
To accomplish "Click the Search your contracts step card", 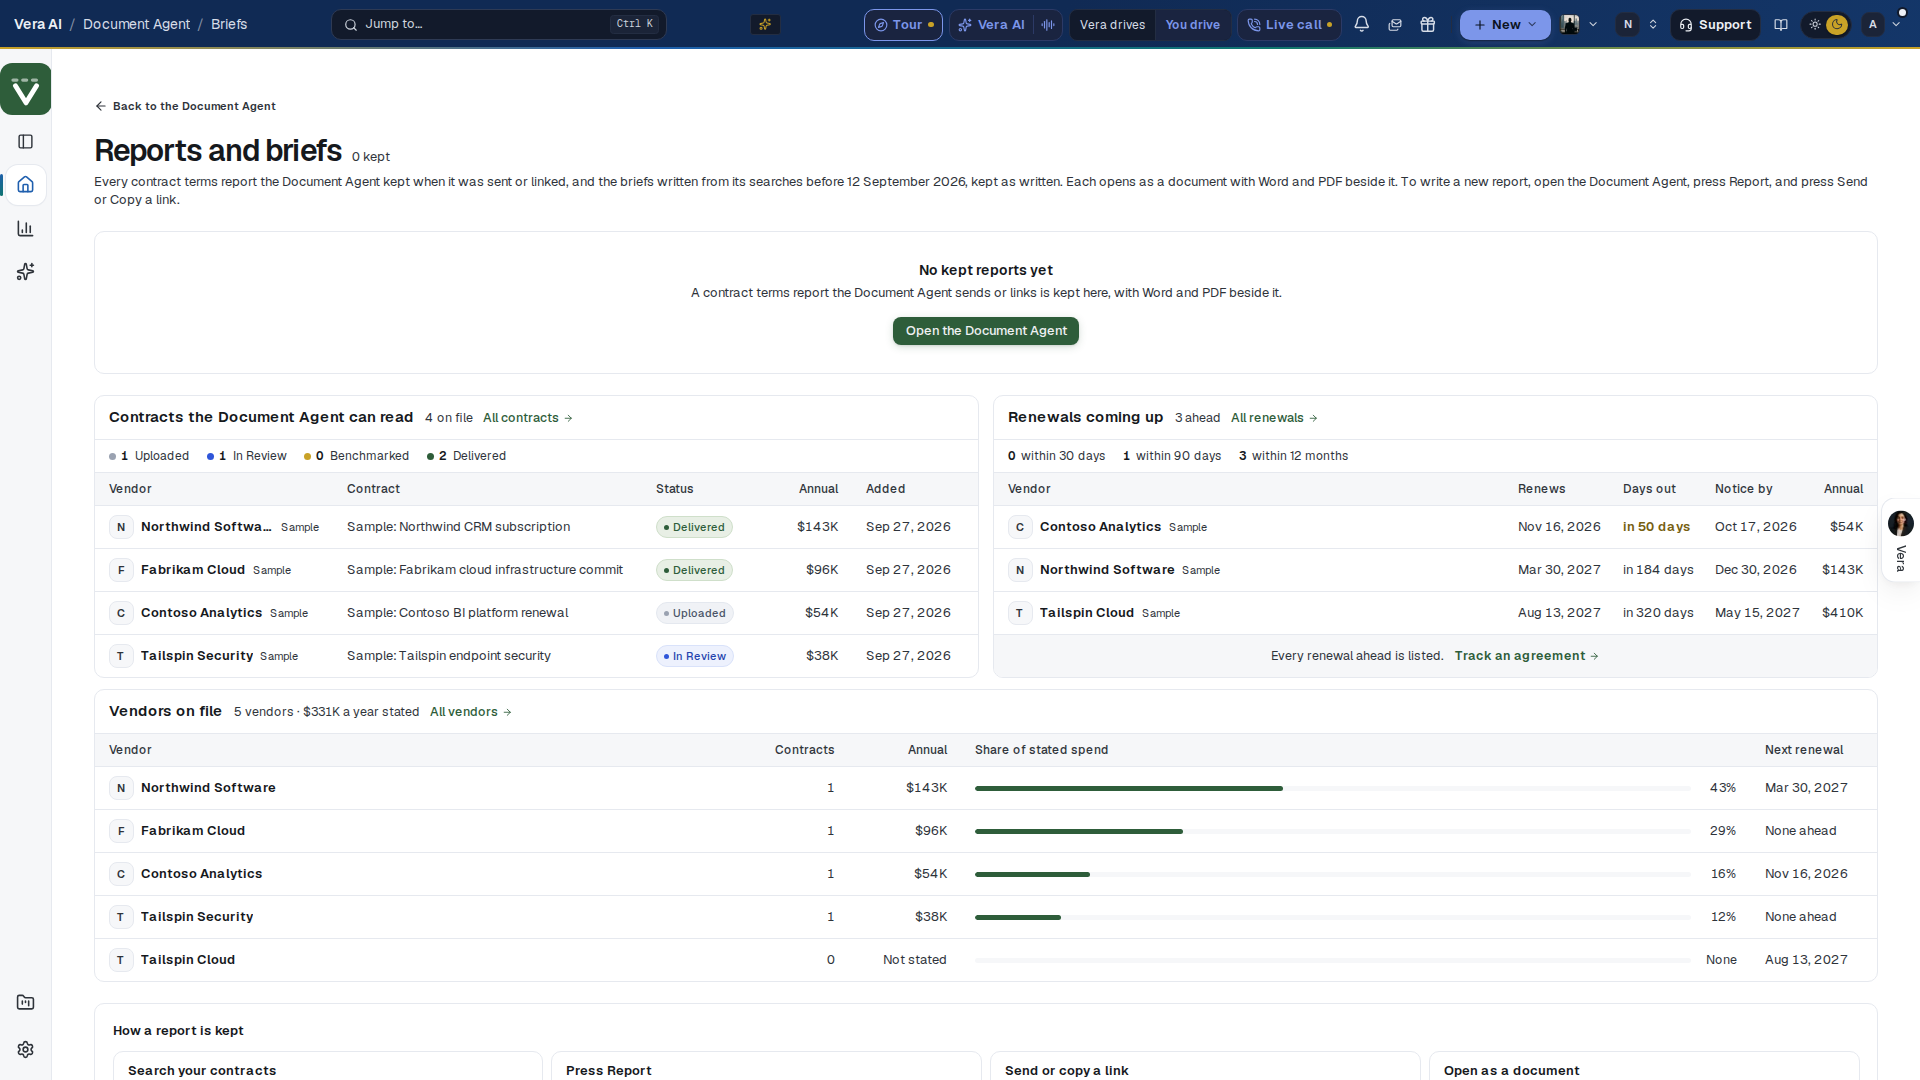I will tap(328, 1066).
